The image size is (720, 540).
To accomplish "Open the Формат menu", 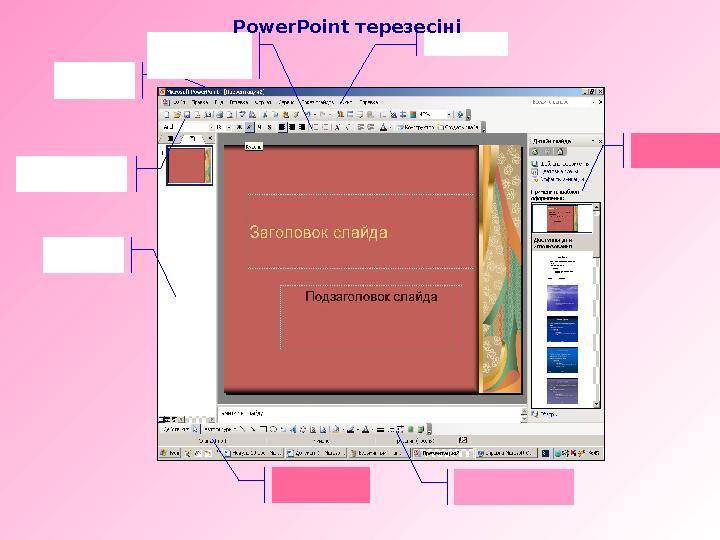I will point(263,102).
